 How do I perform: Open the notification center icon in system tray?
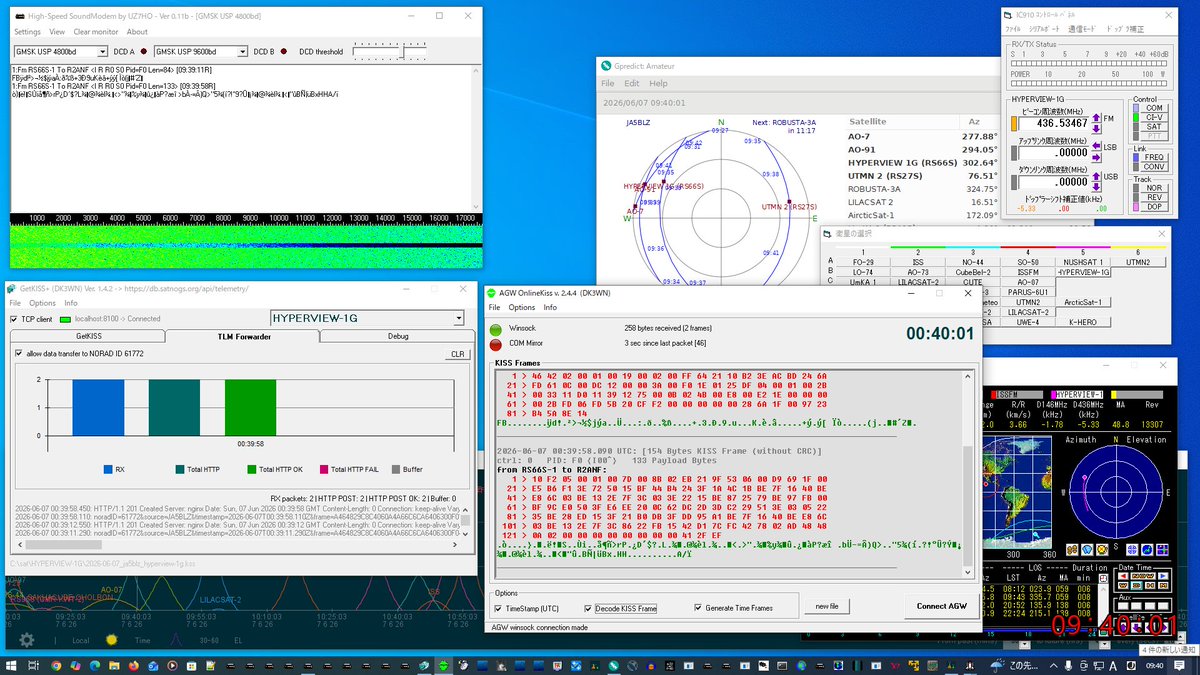pyautogui.click(x=1179, y=665)
